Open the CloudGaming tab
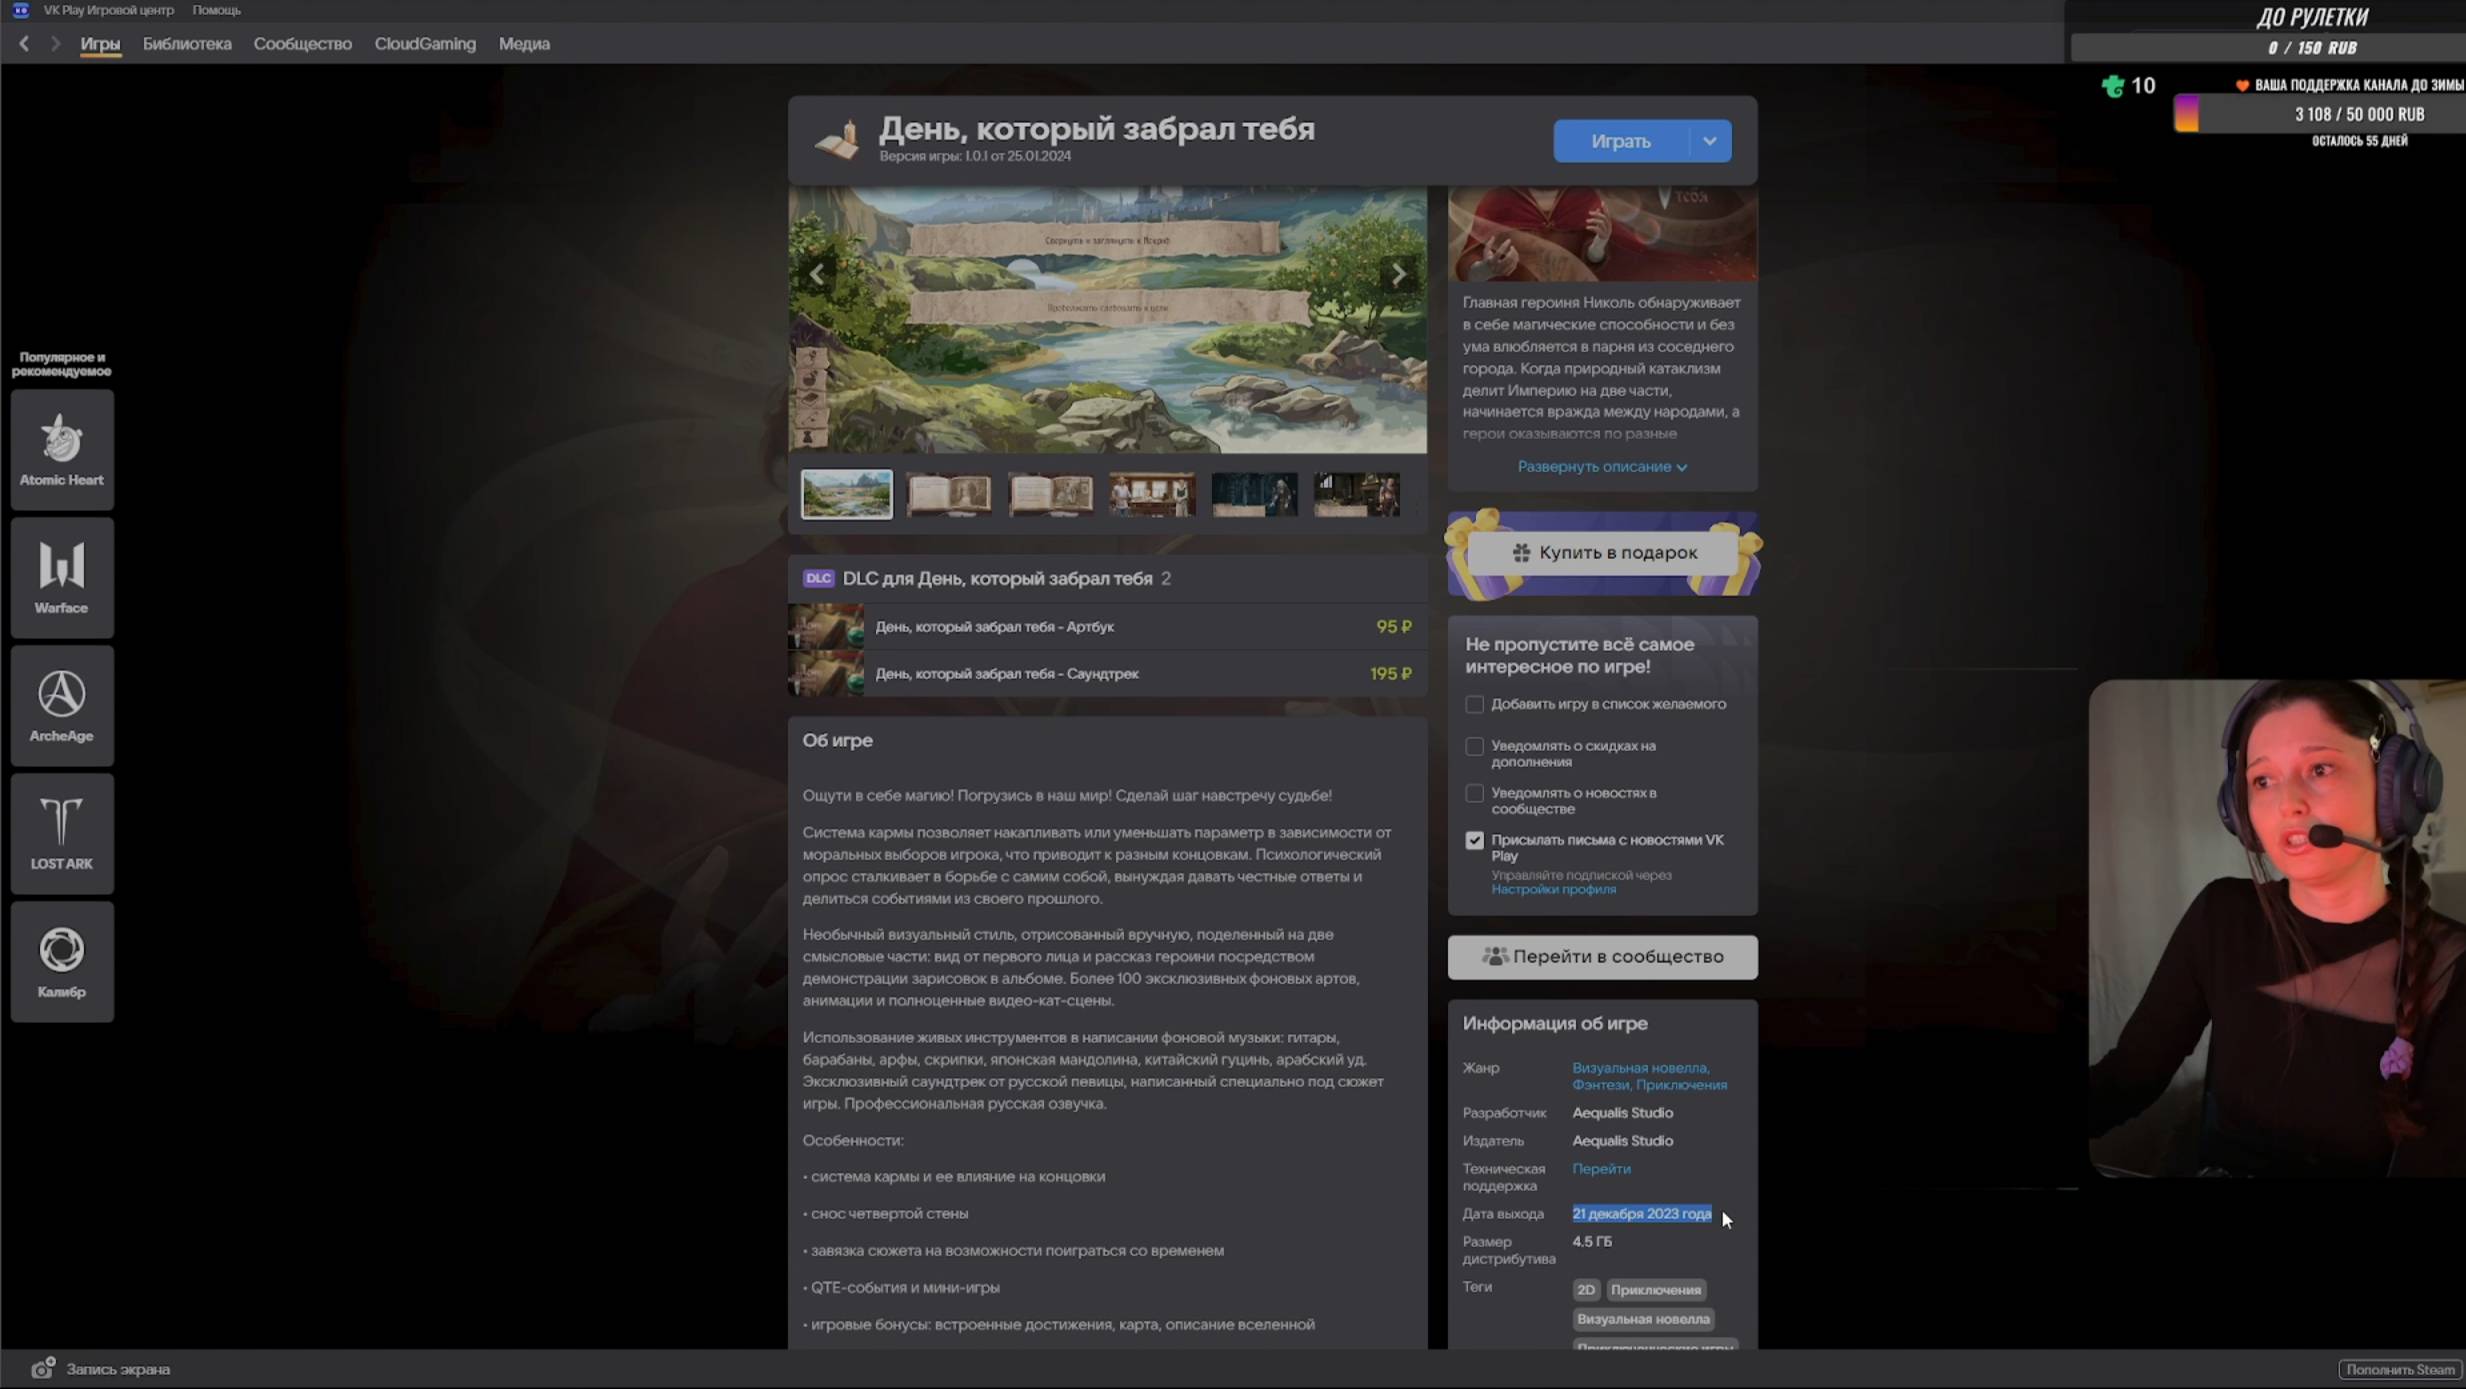Image resolution: width=2466 pixels, height=1389 pixels. click(425, 44)
